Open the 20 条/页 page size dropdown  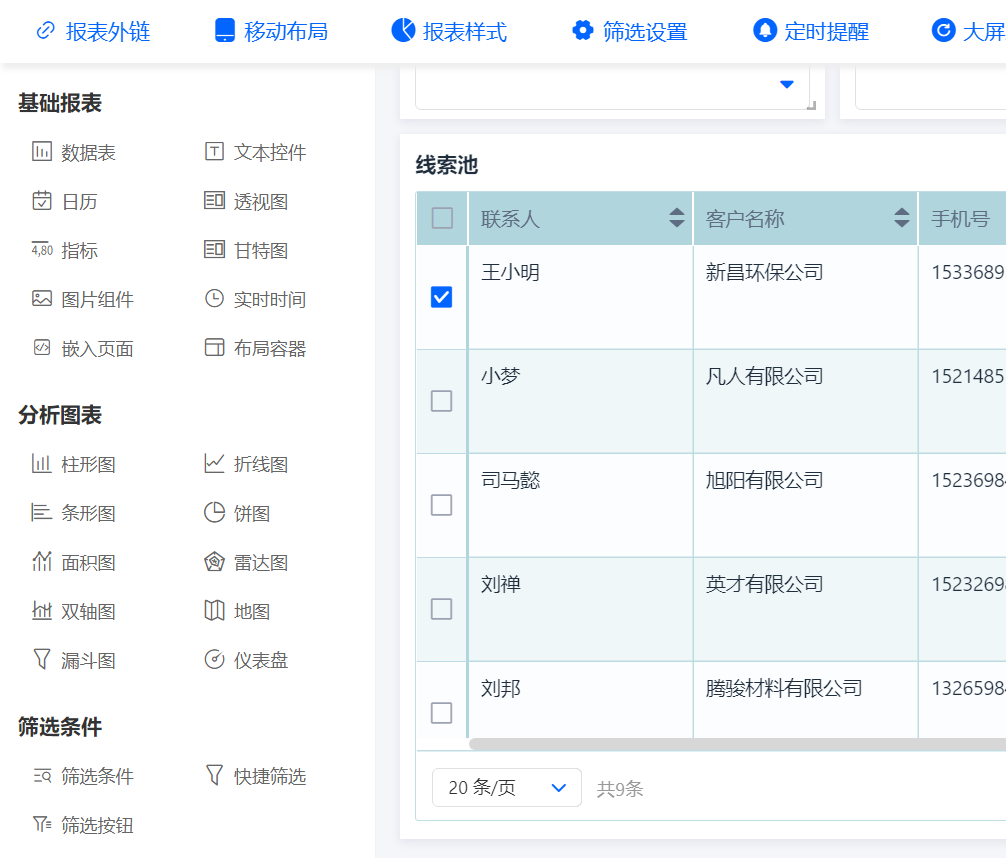506,788
